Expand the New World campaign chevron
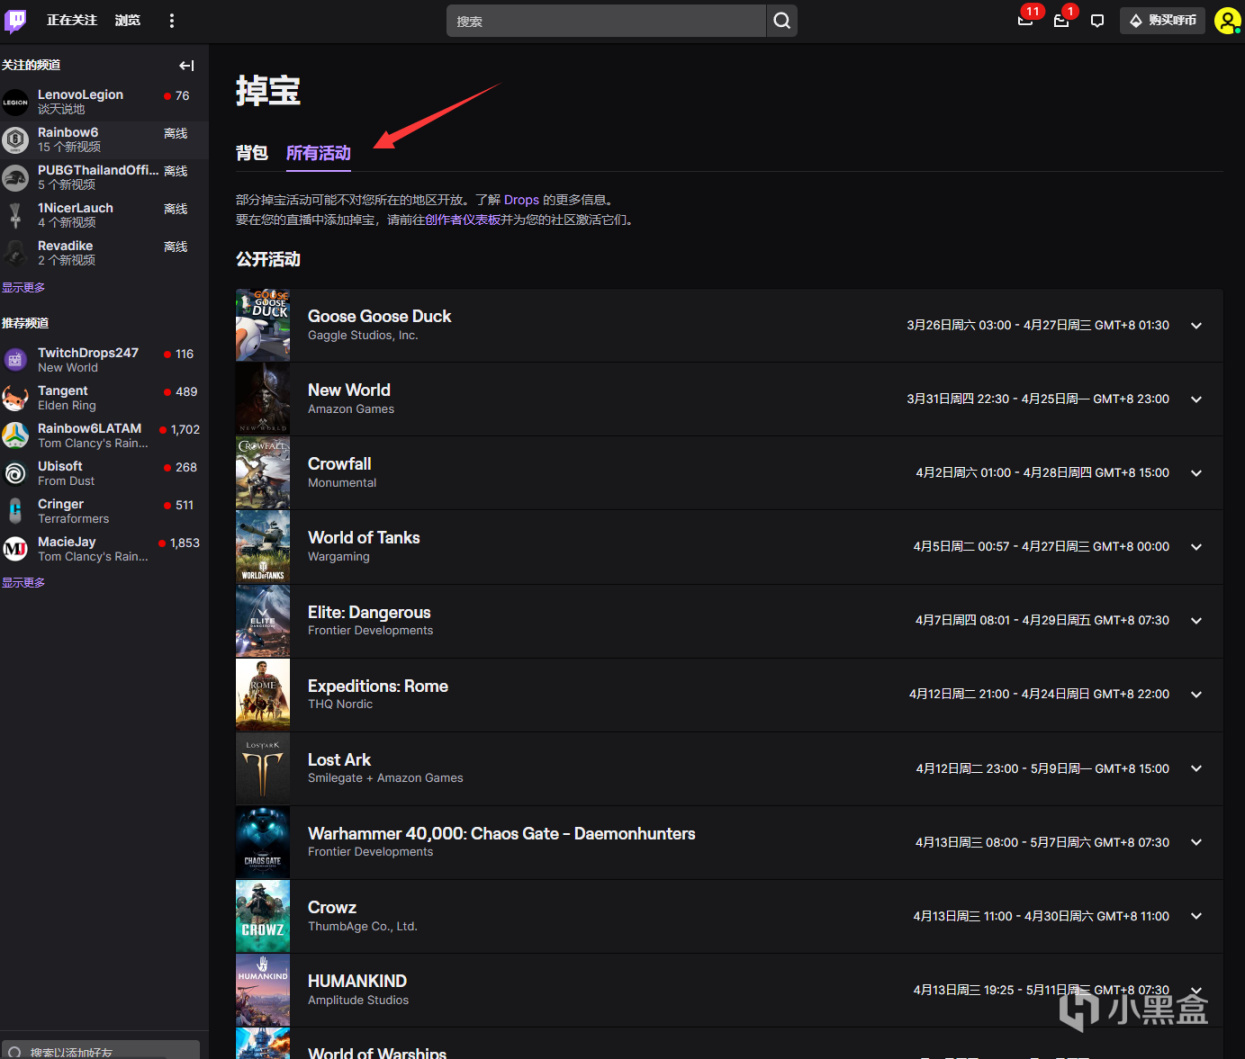 pos(1196,400)
